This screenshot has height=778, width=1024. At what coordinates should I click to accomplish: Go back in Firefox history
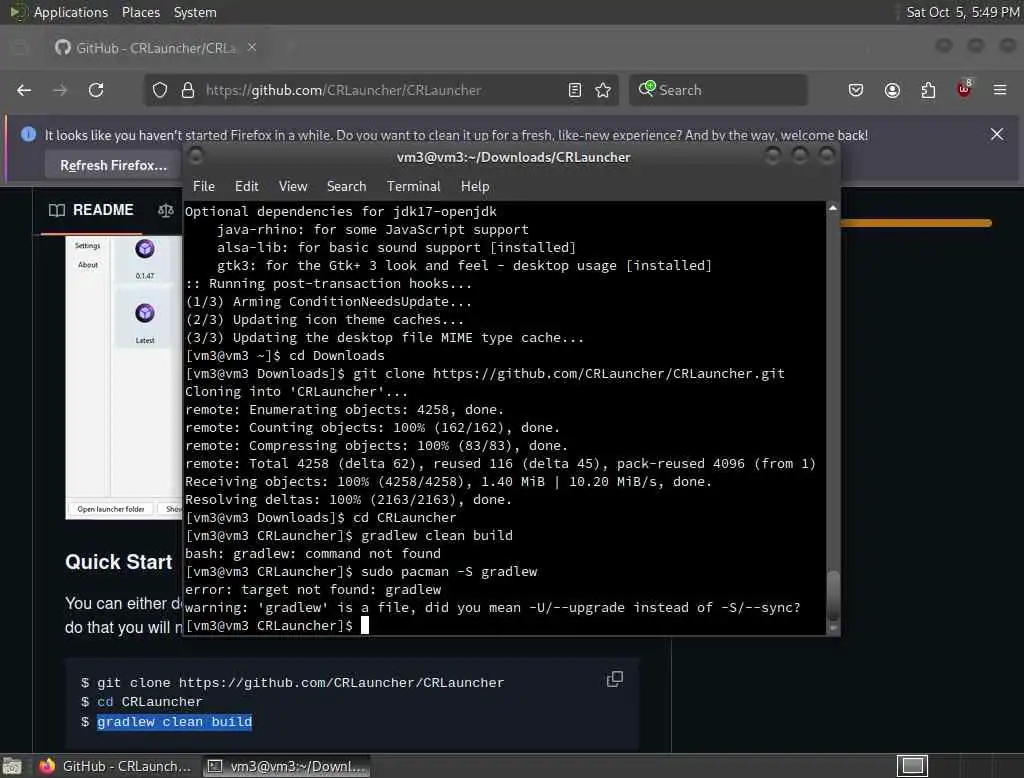pyautogui.click(x=24, y=90)
